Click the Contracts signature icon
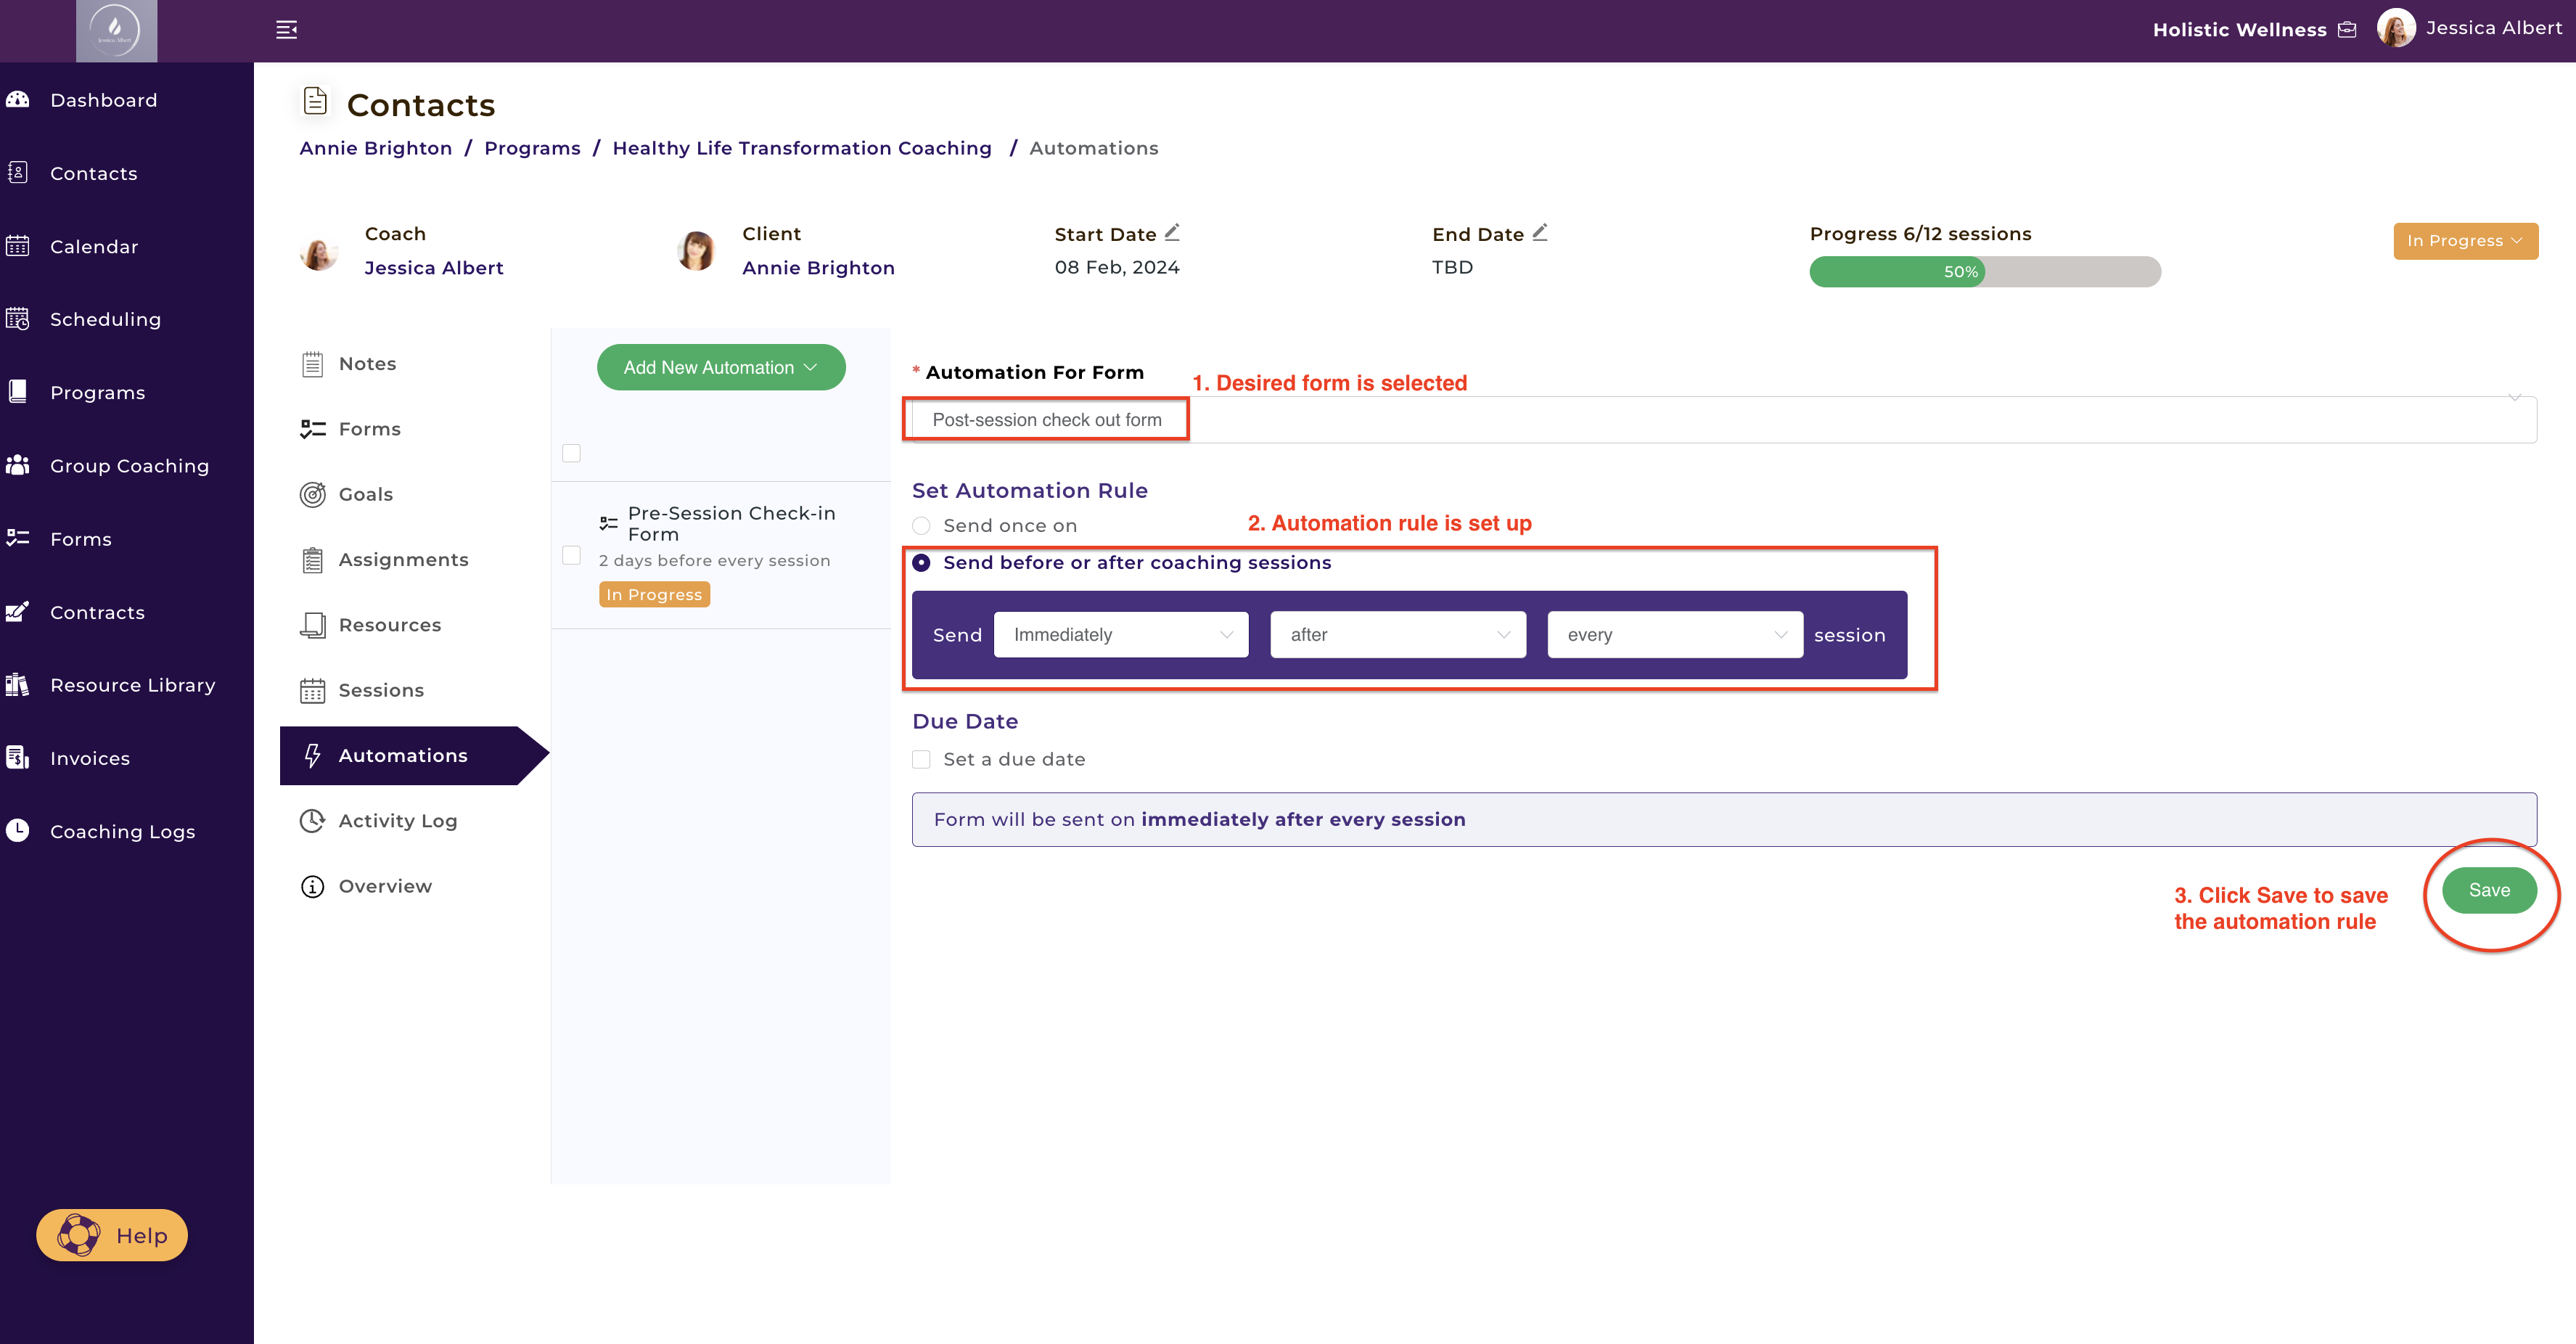The image size is (2576, 1344). click(18, 611)
